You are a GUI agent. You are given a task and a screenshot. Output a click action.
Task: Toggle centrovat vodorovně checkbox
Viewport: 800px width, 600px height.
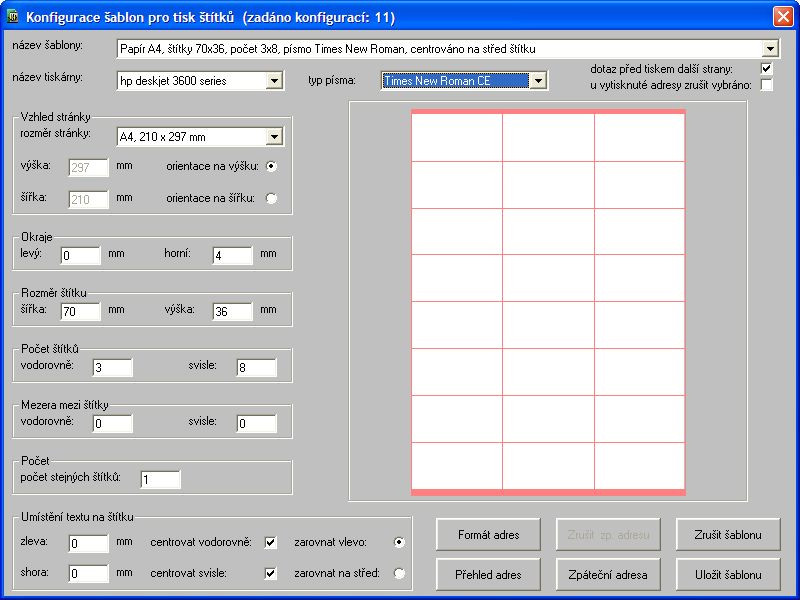(x=270, y=542)
